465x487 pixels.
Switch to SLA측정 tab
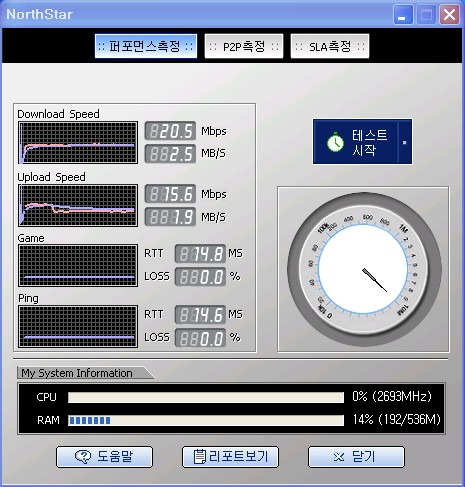(x=330, y=46)
